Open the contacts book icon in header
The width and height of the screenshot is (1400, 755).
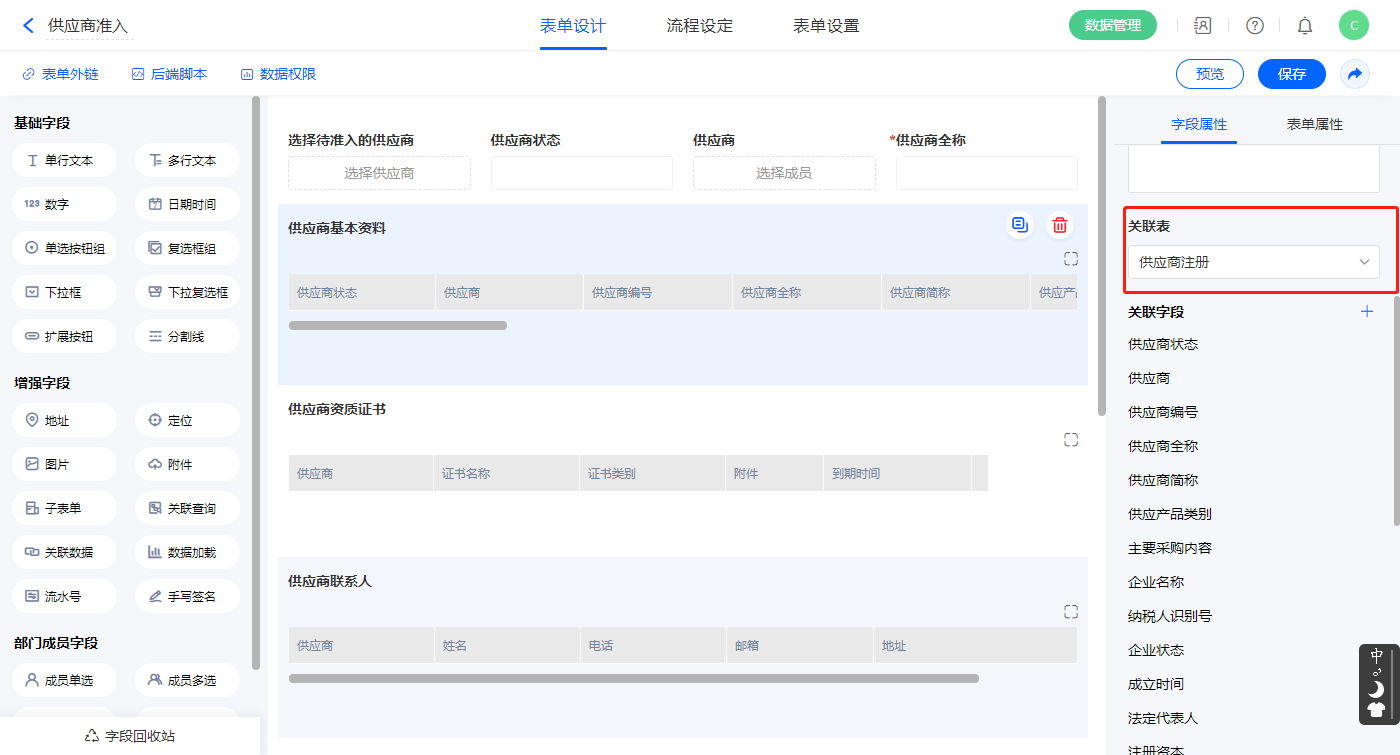(x=1203, y=26)
